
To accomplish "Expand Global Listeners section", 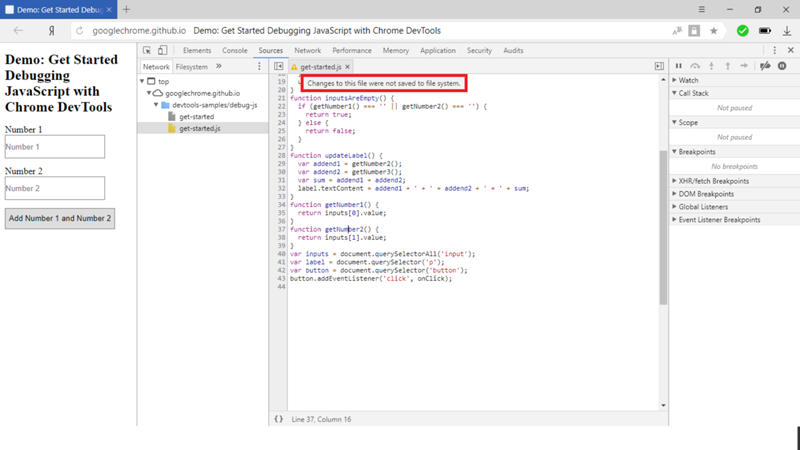I will click(x=674, y=207).
